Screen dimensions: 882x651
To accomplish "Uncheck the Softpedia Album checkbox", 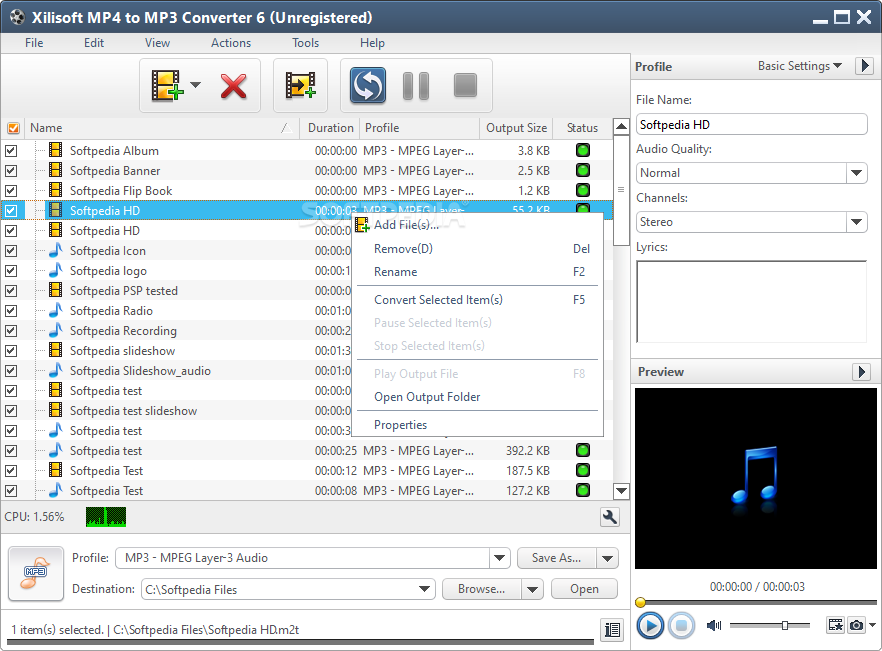I will pos(11,151).
